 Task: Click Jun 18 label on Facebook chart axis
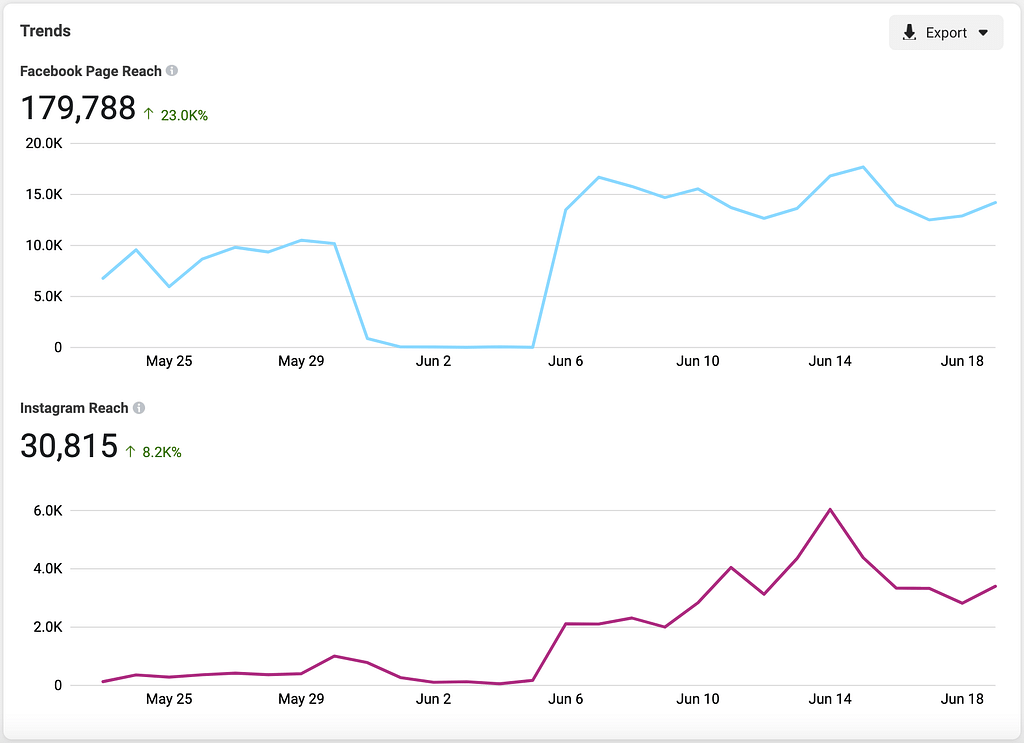(x=962, y=361)
